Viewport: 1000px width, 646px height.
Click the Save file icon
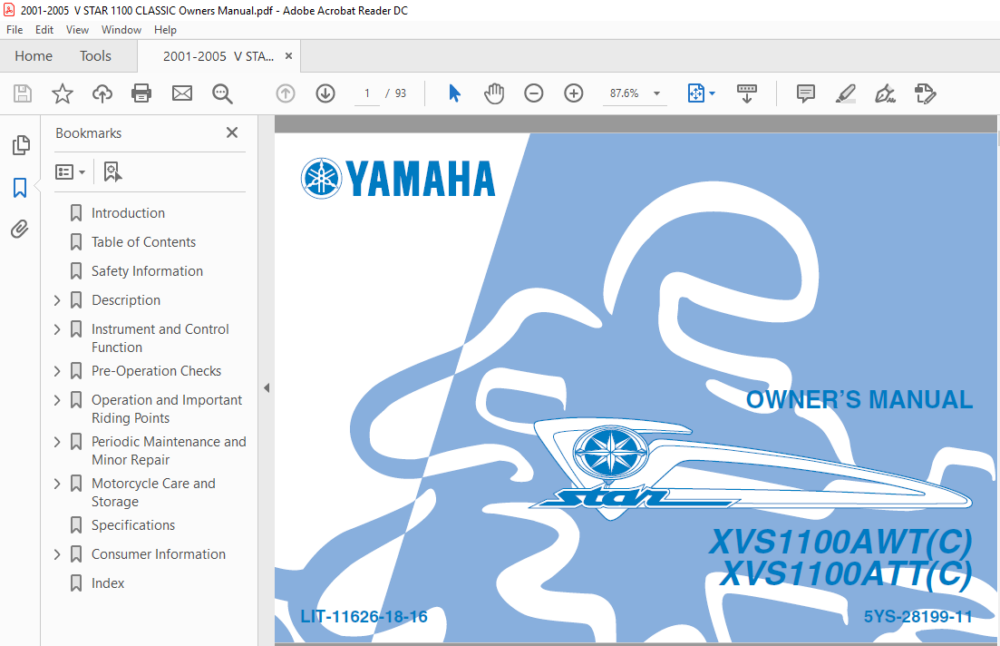click(x=22, y=94)
